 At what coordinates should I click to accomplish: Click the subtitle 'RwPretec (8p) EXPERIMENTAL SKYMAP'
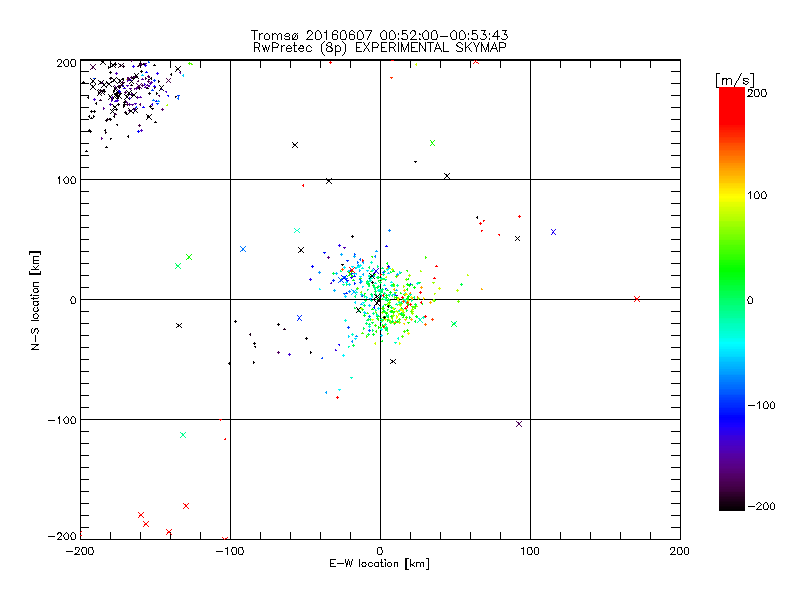379,48
